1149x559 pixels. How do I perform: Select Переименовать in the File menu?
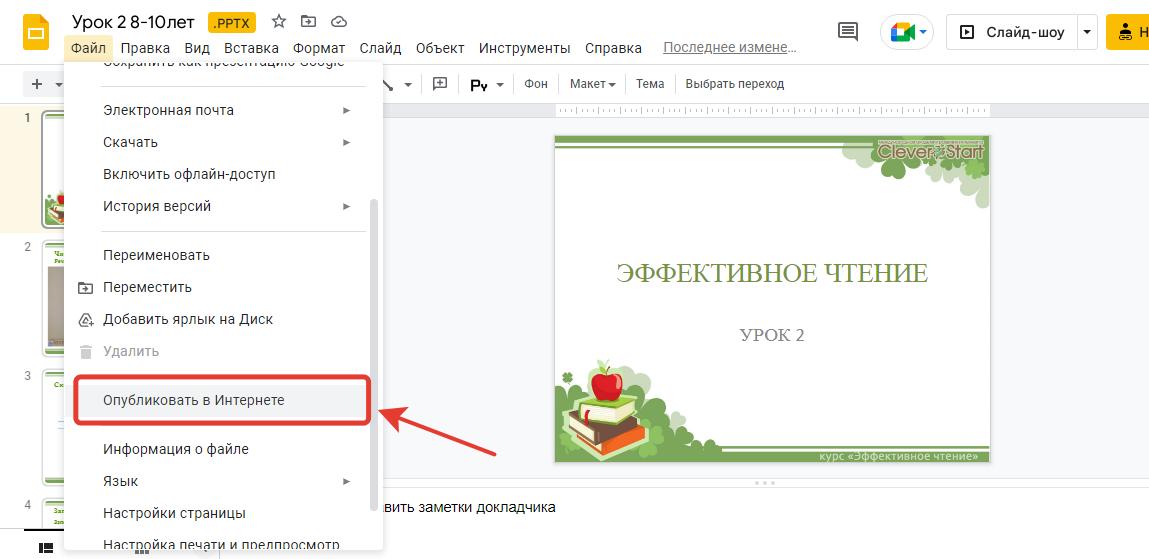pos(223,255)
